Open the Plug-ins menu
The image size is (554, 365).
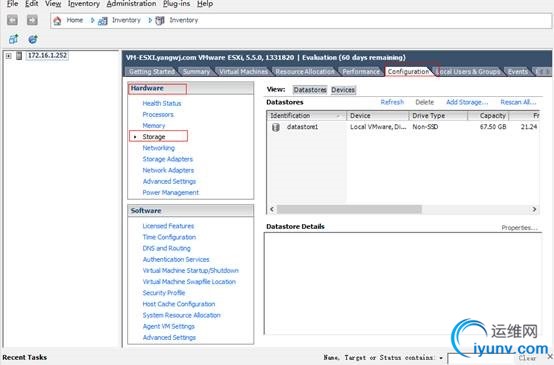click(176, 4)
